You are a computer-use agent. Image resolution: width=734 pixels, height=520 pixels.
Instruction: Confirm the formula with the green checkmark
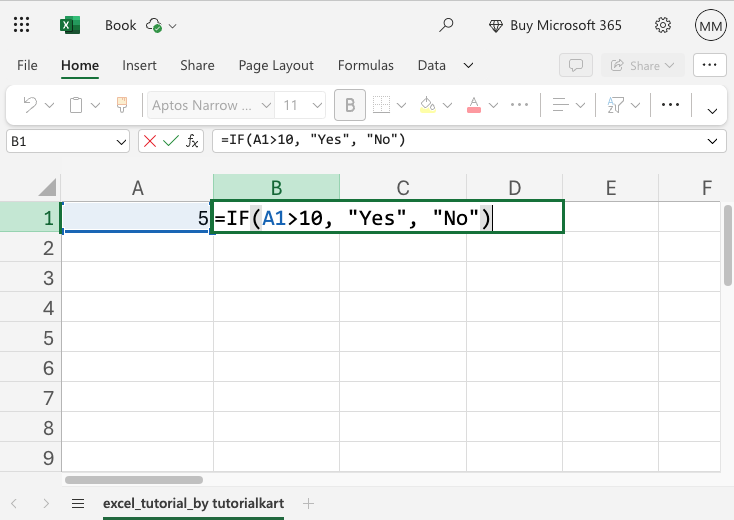[169, 141]
